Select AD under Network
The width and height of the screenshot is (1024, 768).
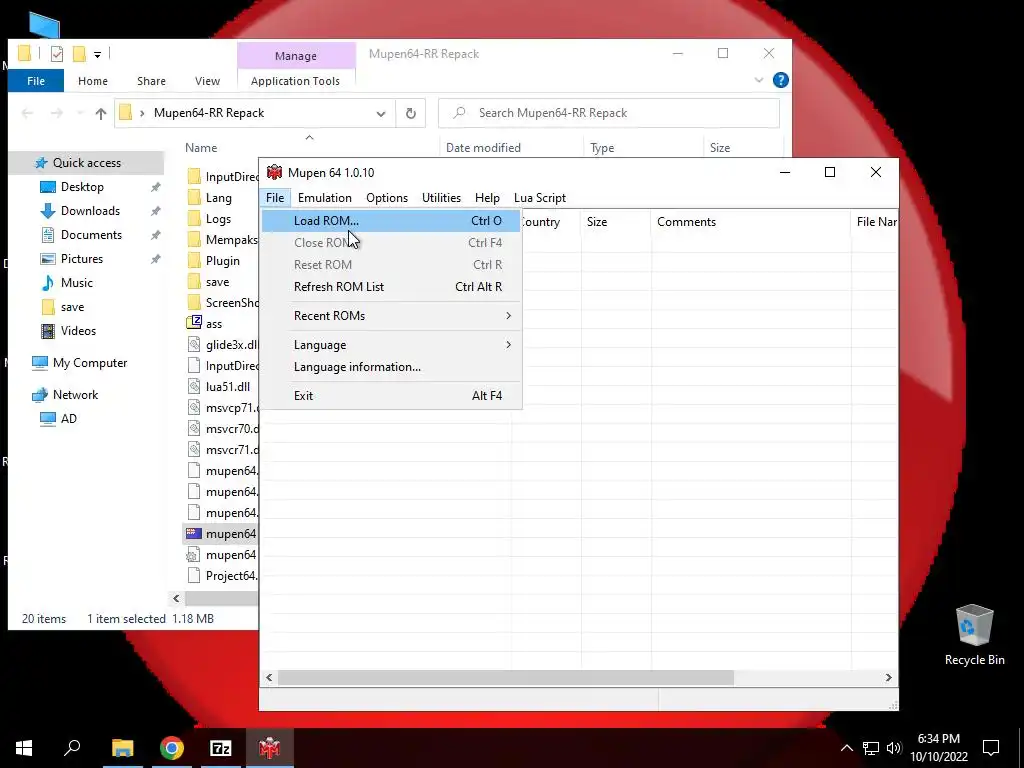click(69, 419)
